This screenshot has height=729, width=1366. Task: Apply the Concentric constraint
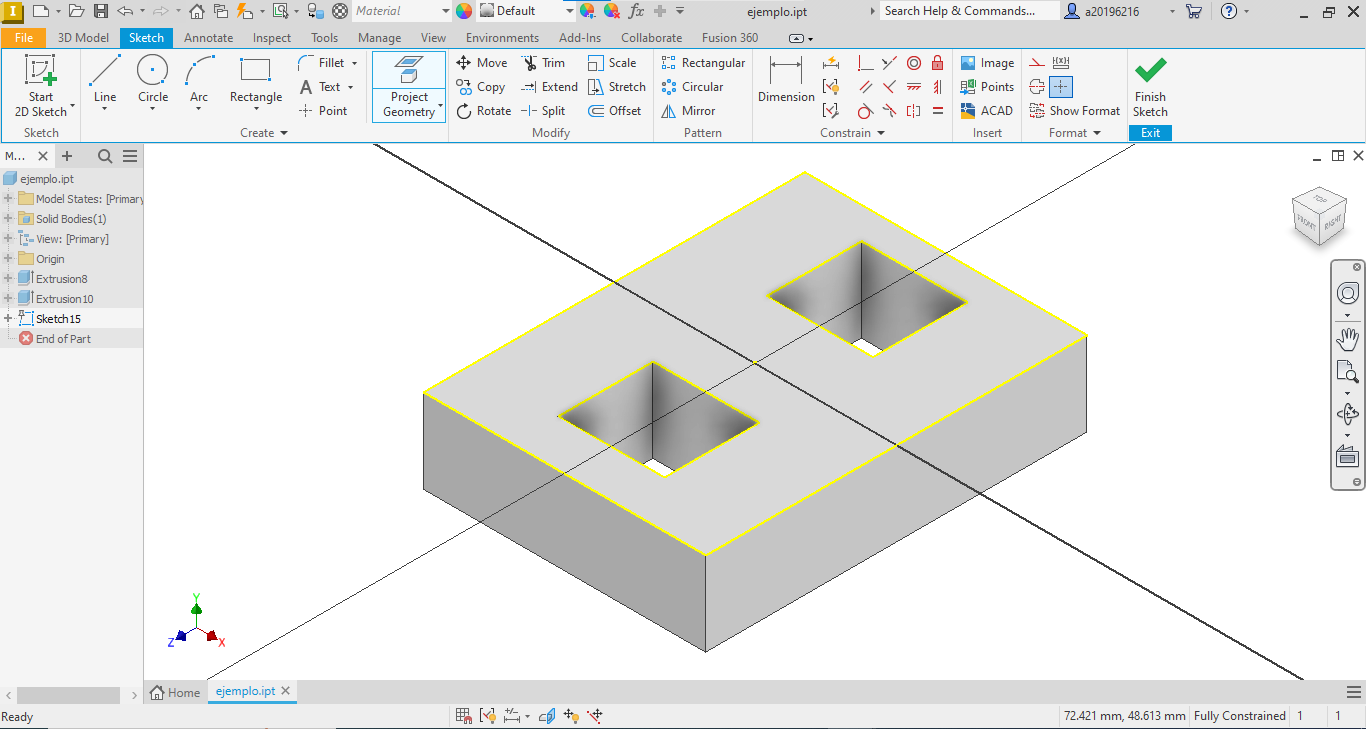(x=913, y=63)
